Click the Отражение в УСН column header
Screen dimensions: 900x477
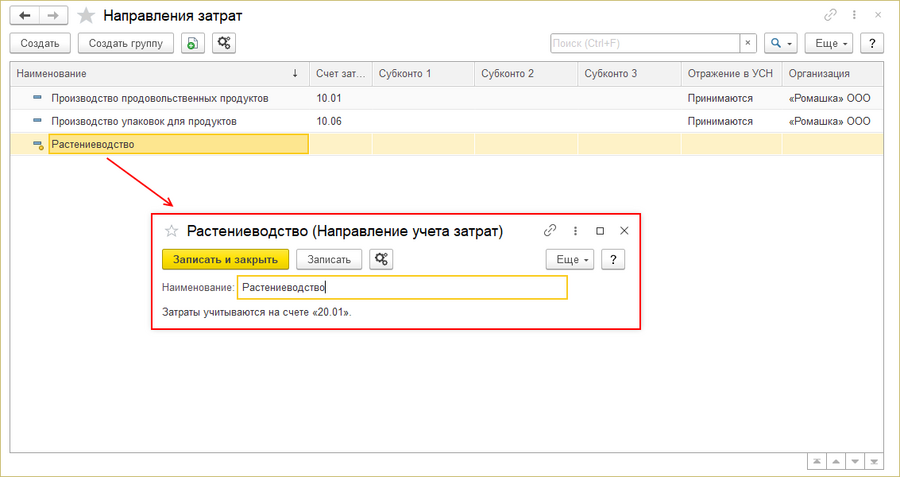pyautogui.click(x=732, y=73)
